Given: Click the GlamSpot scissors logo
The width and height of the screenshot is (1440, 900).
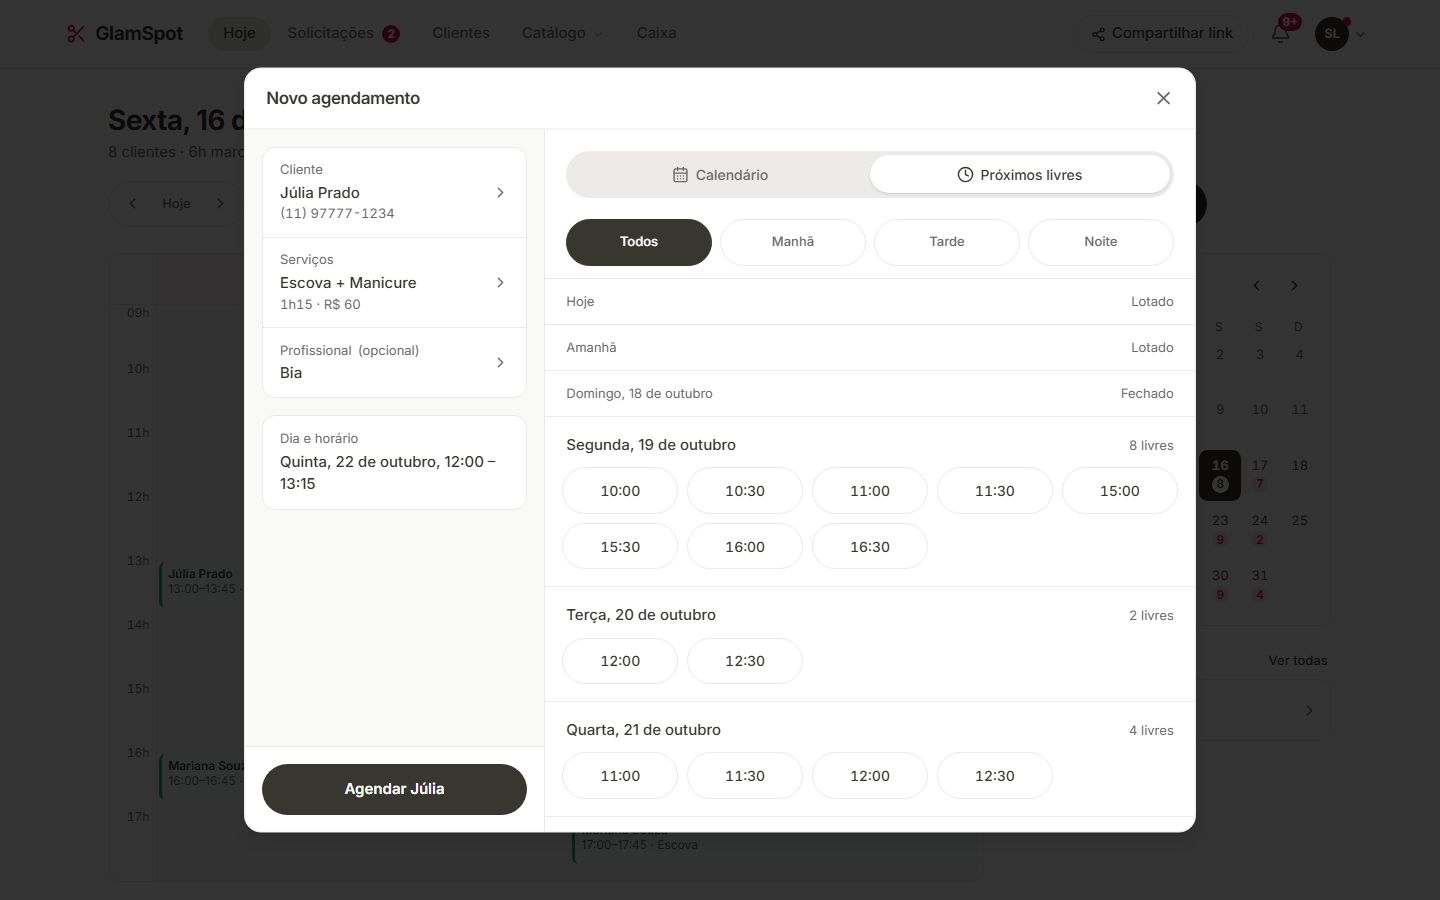Looking at the screenshot, I should pos(76,33).
